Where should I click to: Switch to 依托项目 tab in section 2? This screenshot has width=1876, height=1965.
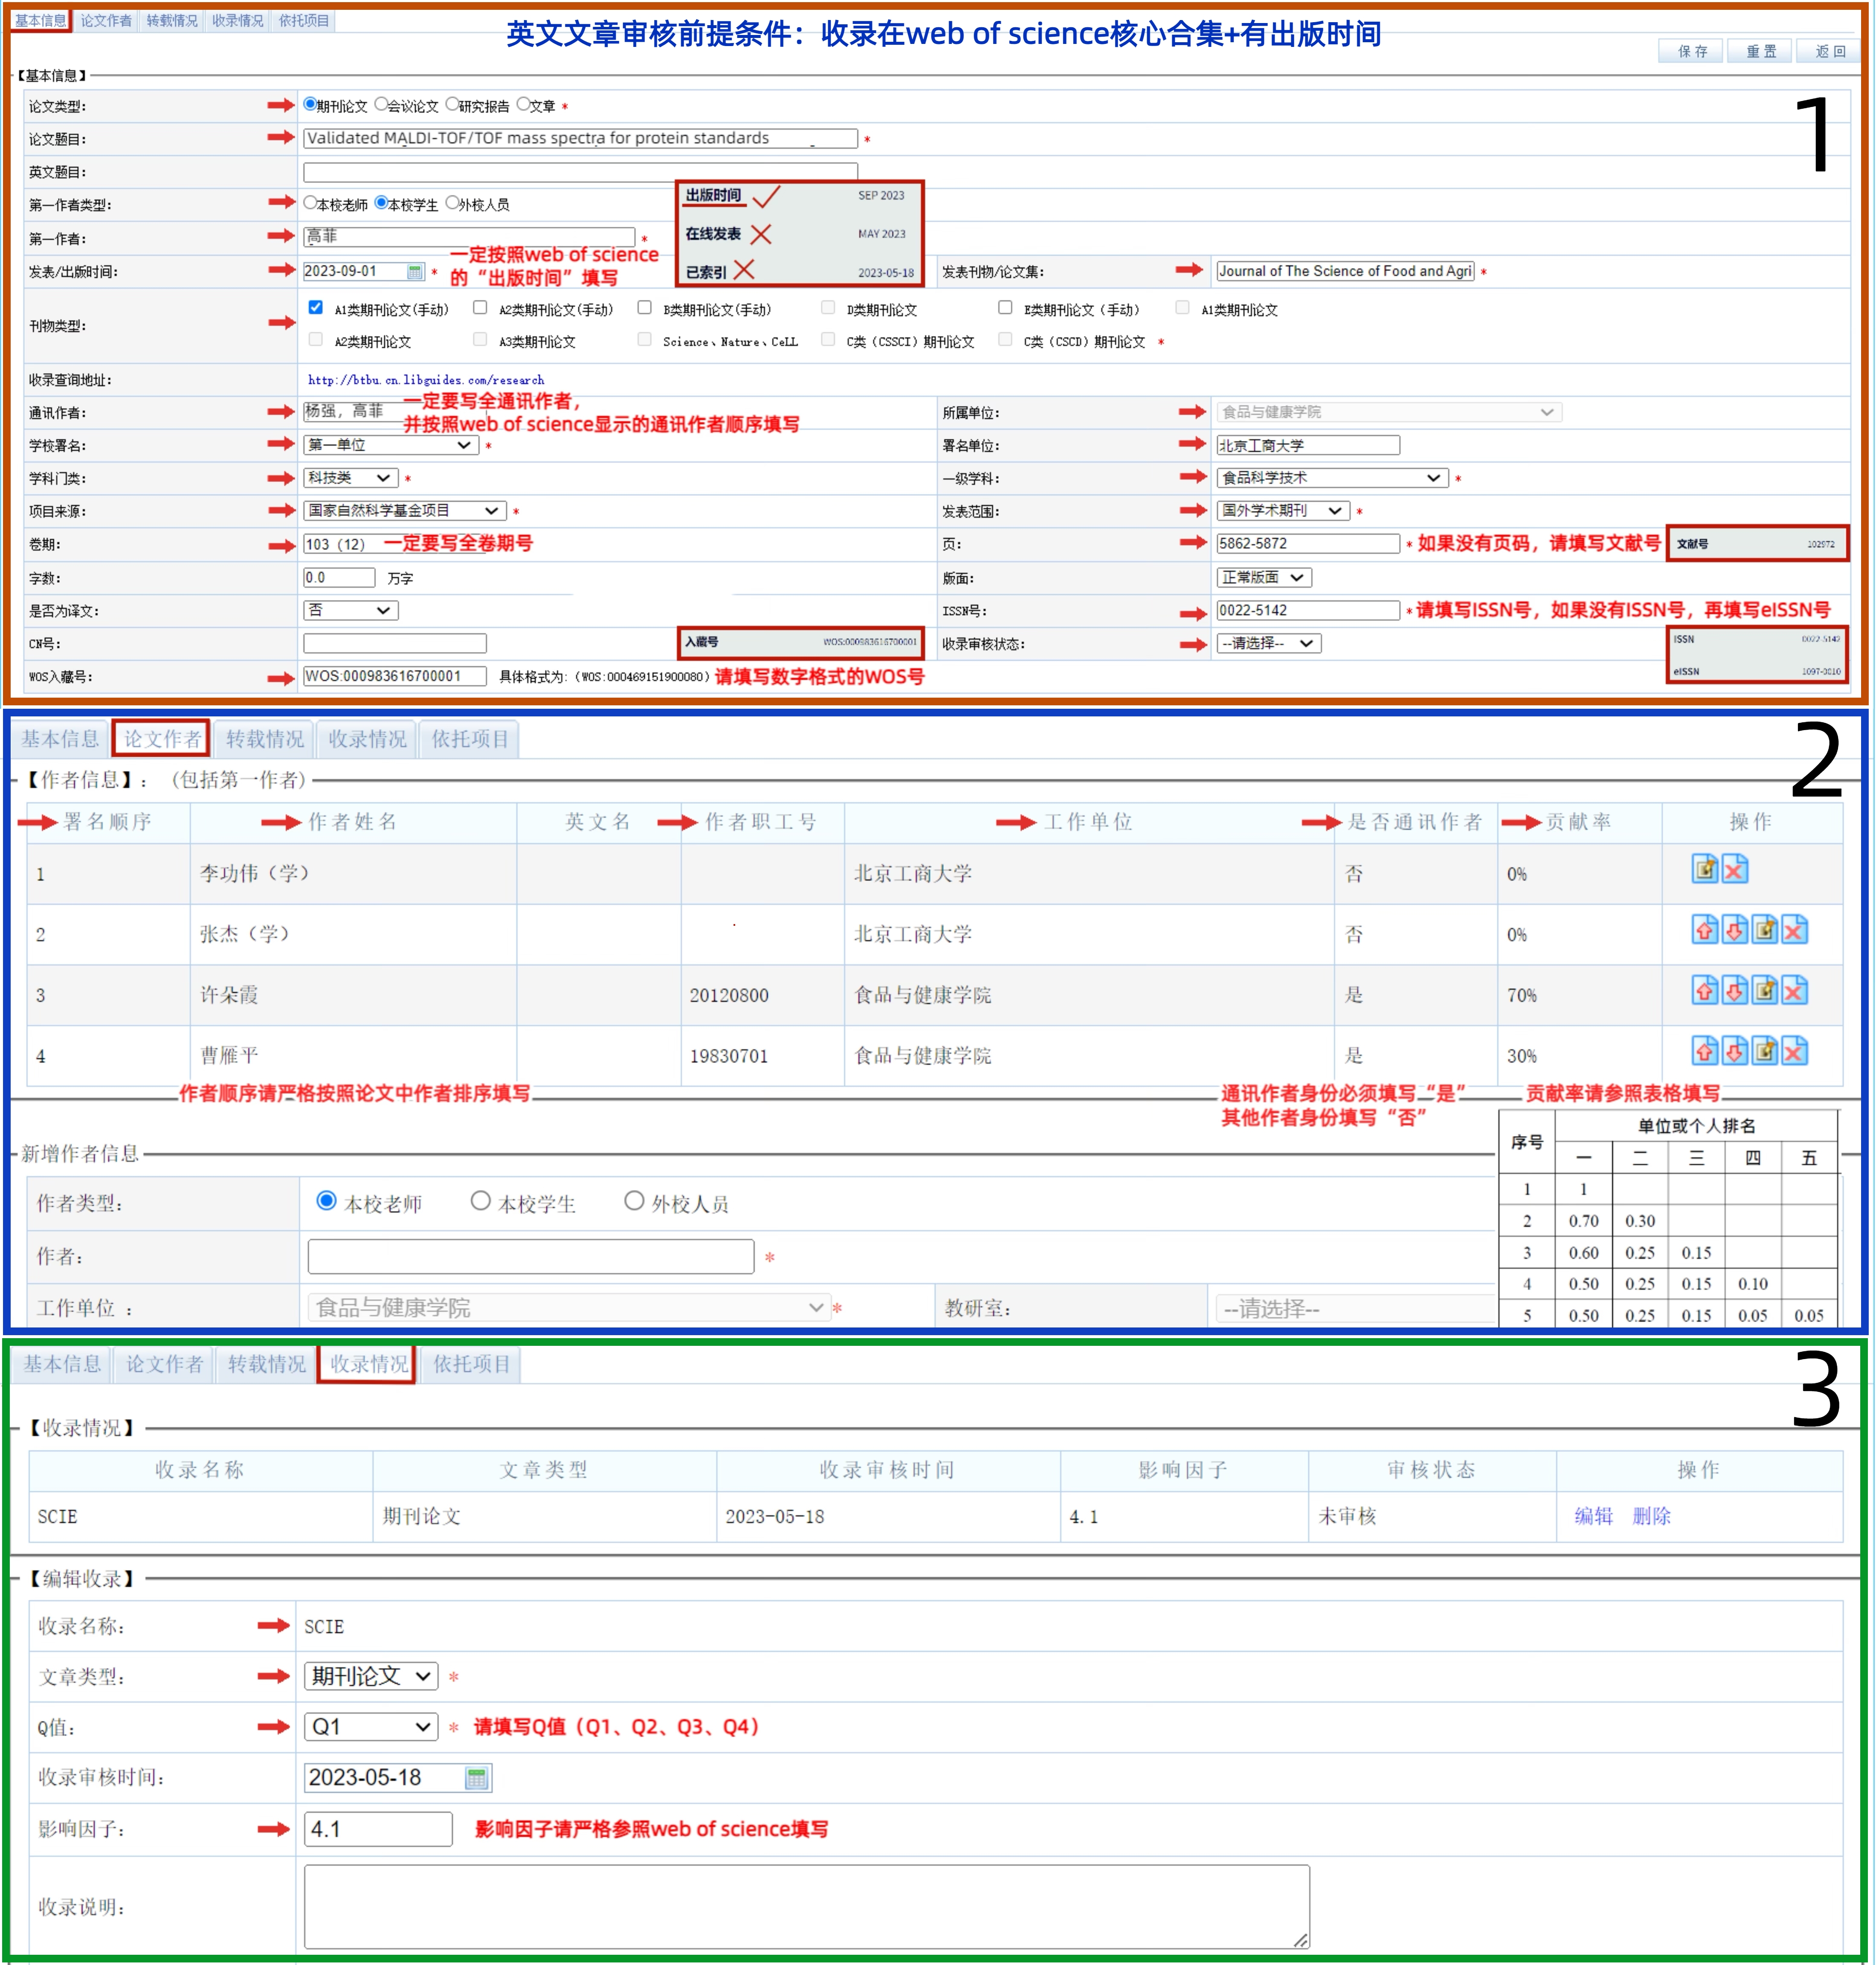tap(470, 739)
